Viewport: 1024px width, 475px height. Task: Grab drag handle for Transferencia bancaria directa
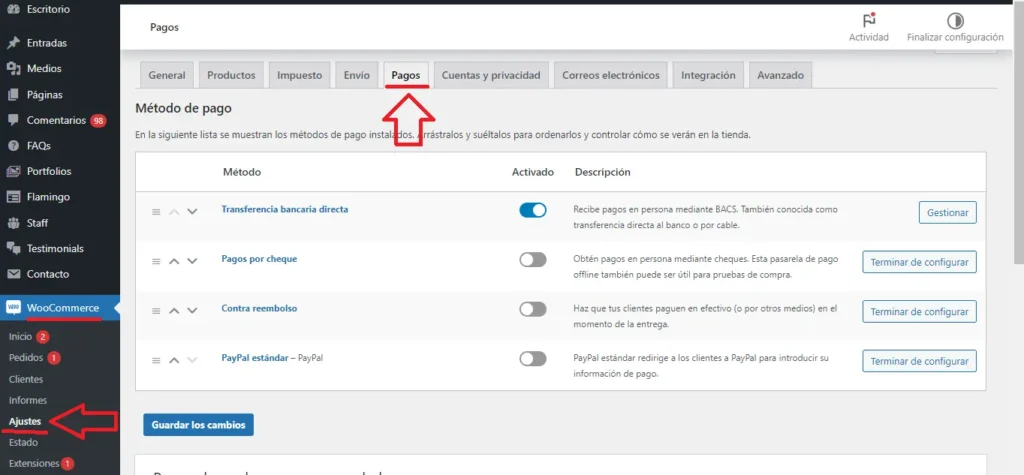point(156,212)
